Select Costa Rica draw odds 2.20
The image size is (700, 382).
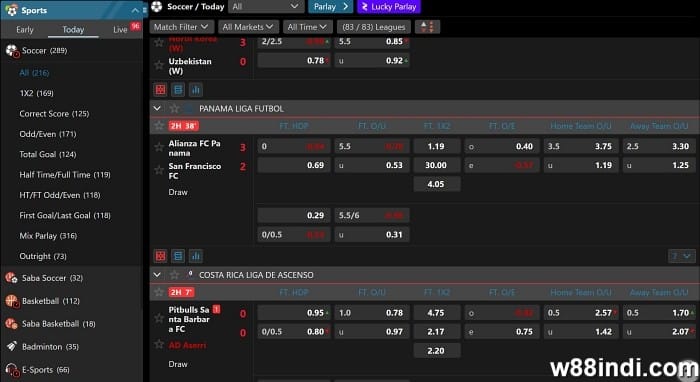point(437,351)
